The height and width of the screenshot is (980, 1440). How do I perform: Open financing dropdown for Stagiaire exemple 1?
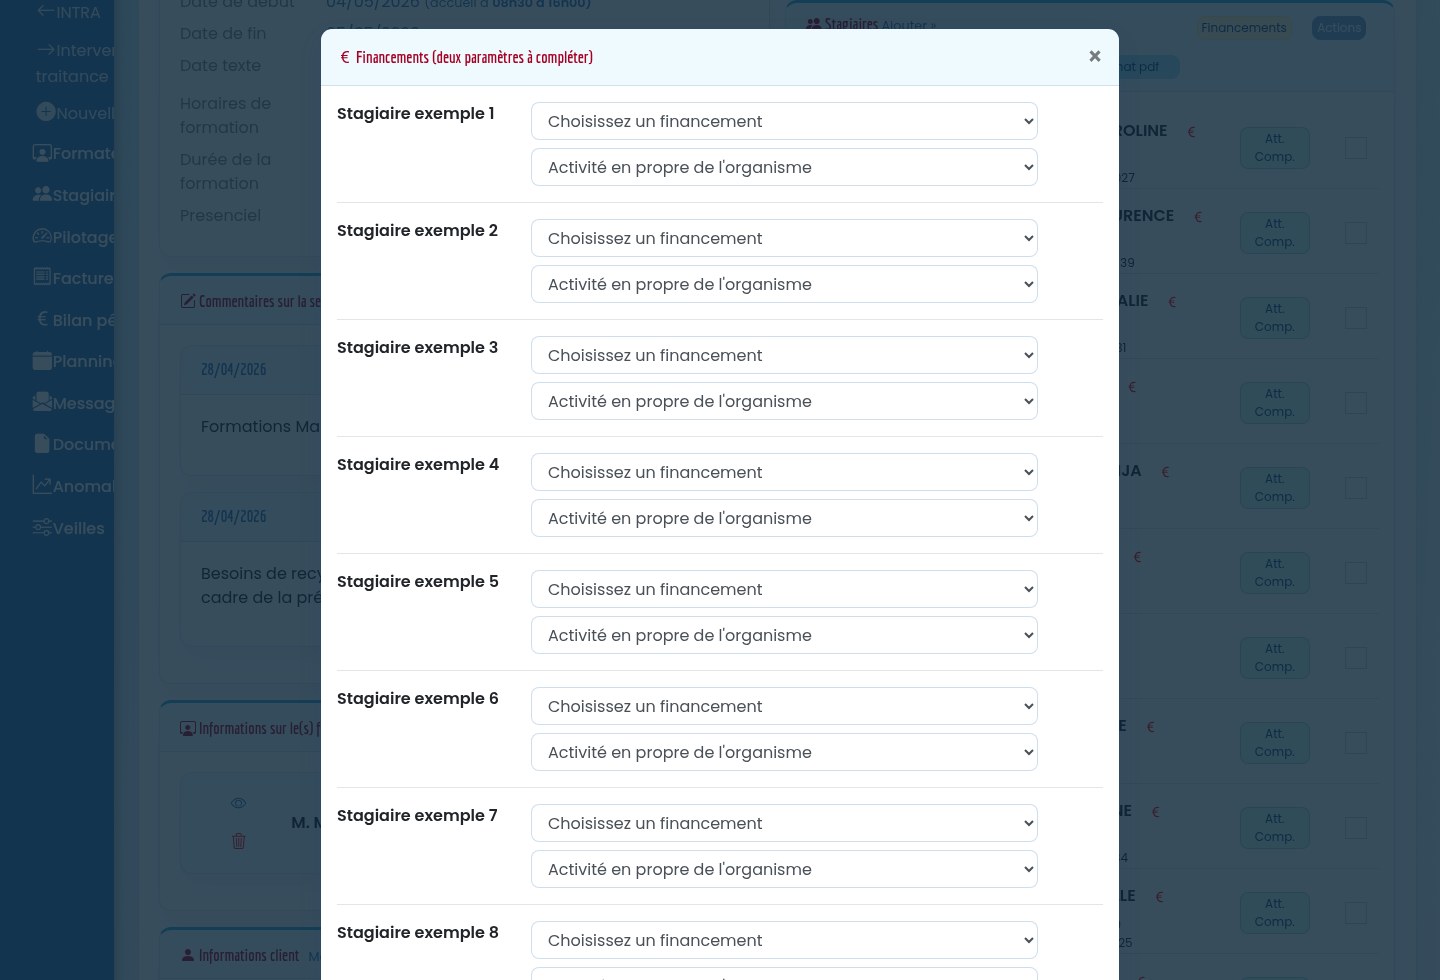(x=784, y=121)
